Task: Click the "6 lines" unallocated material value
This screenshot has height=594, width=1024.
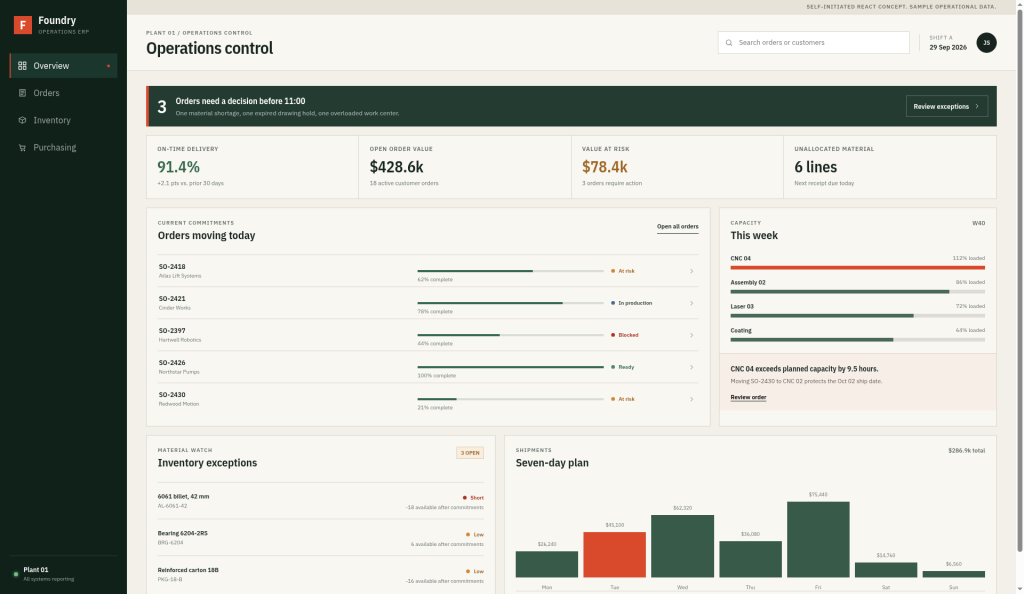Action: tap(816, 167)
